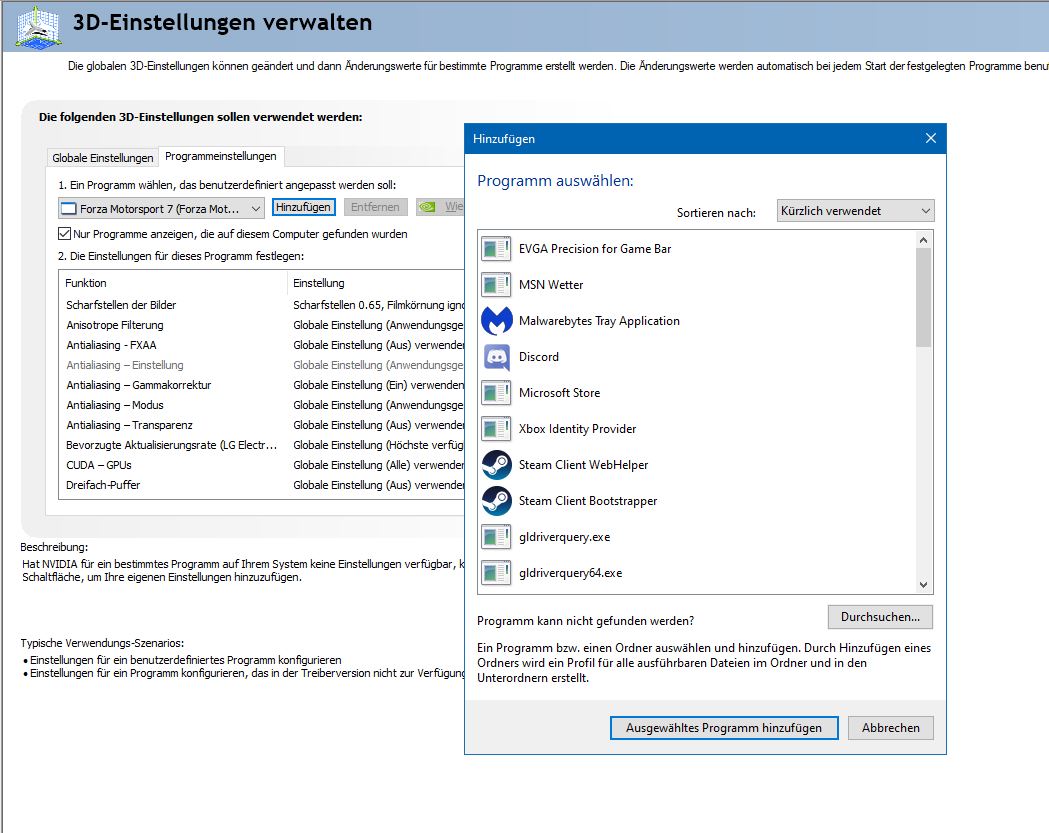The height and width of the screenshot is (833, 1049).
Task: Click the Durchsuchen... button
Action: pyautogui.click(x=880, y=617)
